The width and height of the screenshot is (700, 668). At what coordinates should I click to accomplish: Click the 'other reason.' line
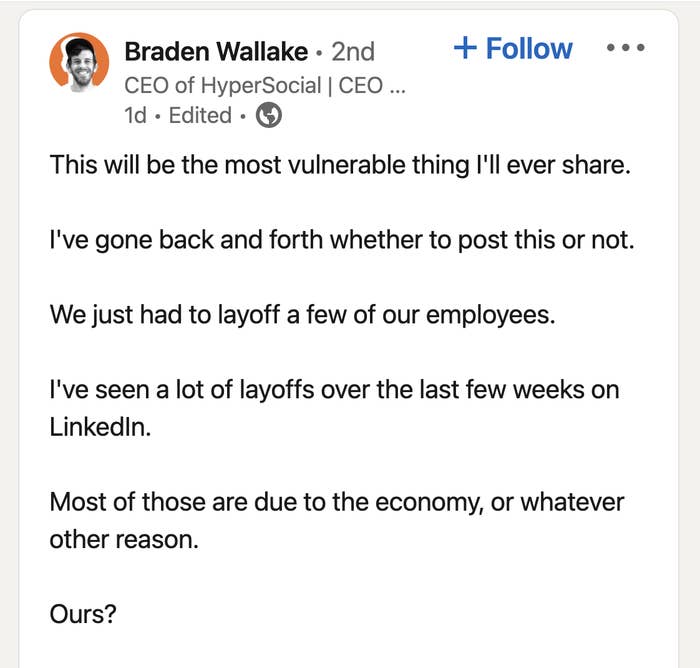click(x=124, y=539)
